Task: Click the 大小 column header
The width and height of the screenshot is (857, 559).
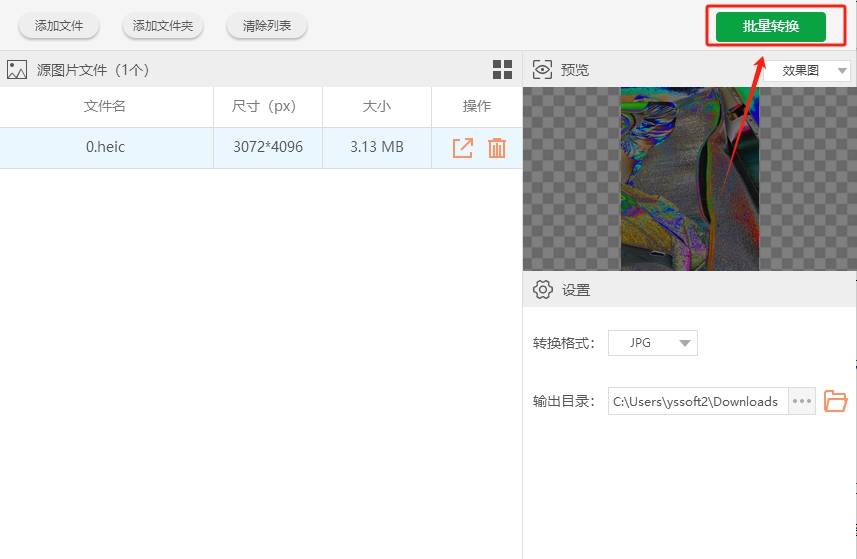Action: [x=377, y=106]
